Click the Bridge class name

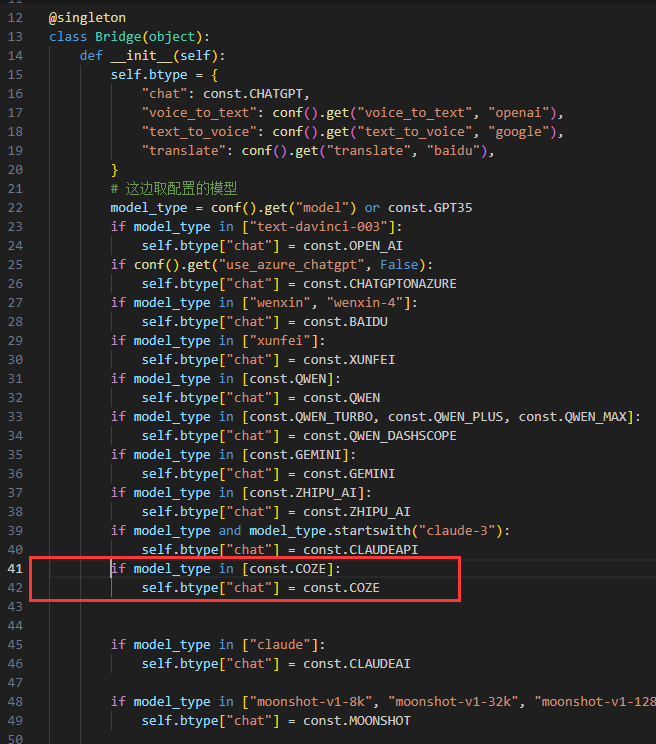(118, 37)
